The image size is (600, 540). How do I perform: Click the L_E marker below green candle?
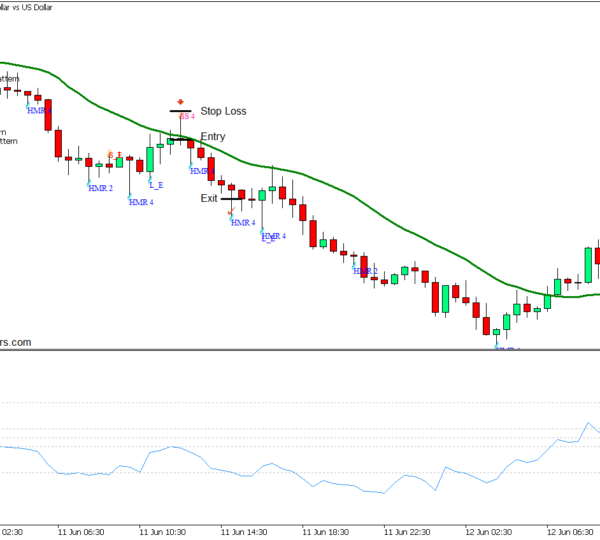click(157, 184)
